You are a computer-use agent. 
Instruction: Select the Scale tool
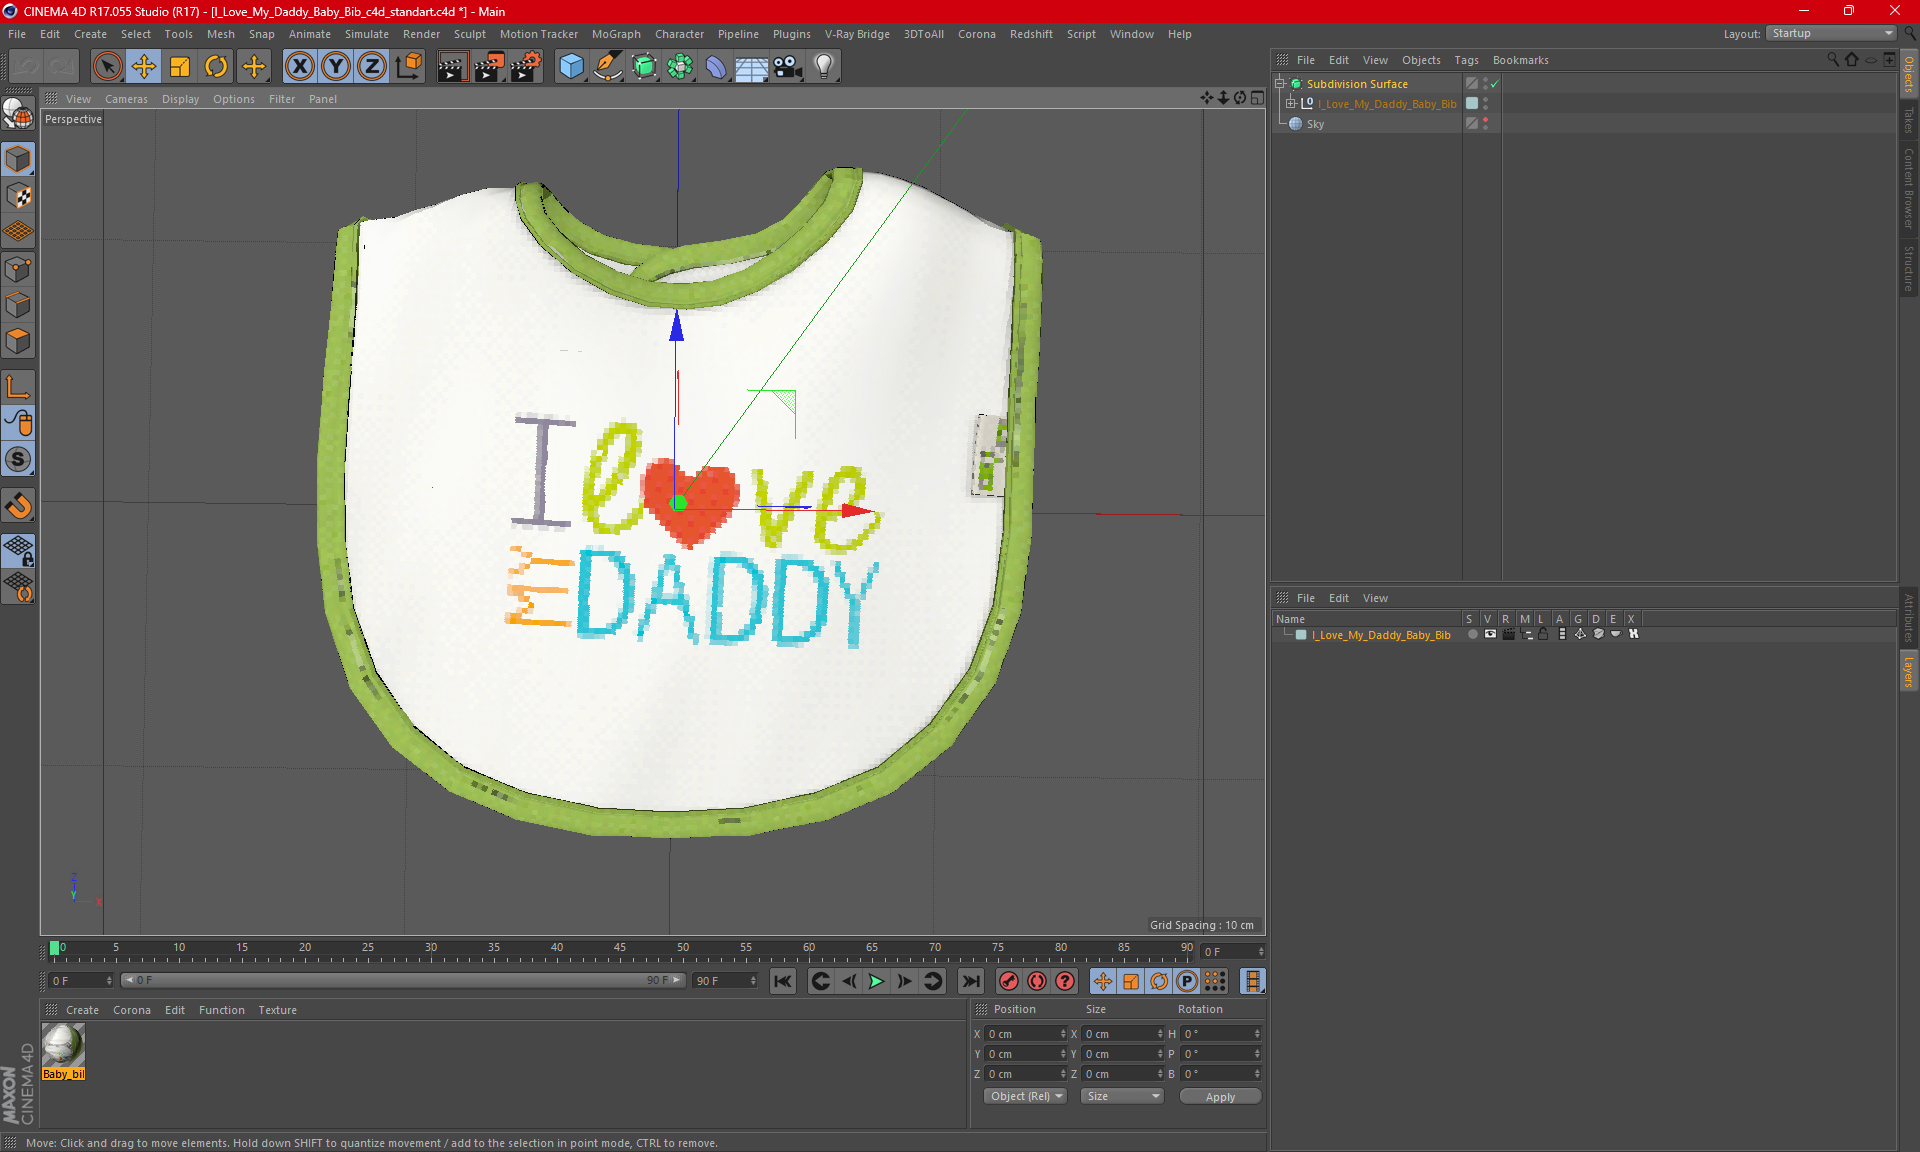point(180,67)
